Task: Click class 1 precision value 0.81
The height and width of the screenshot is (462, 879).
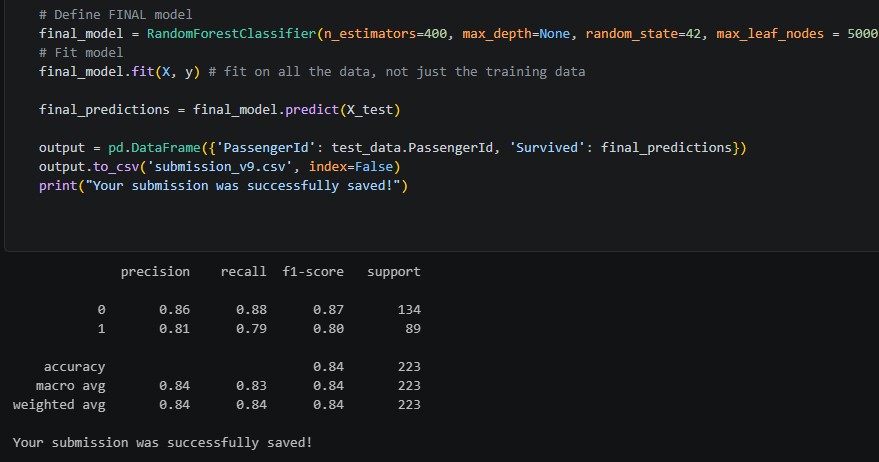Action: (174, 329)
